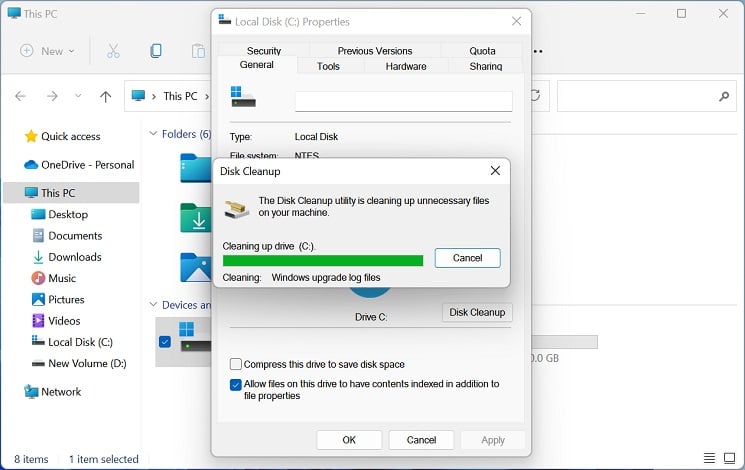Switch to the Hardware tab
745x470 pixels.
[x=406, y=66]
